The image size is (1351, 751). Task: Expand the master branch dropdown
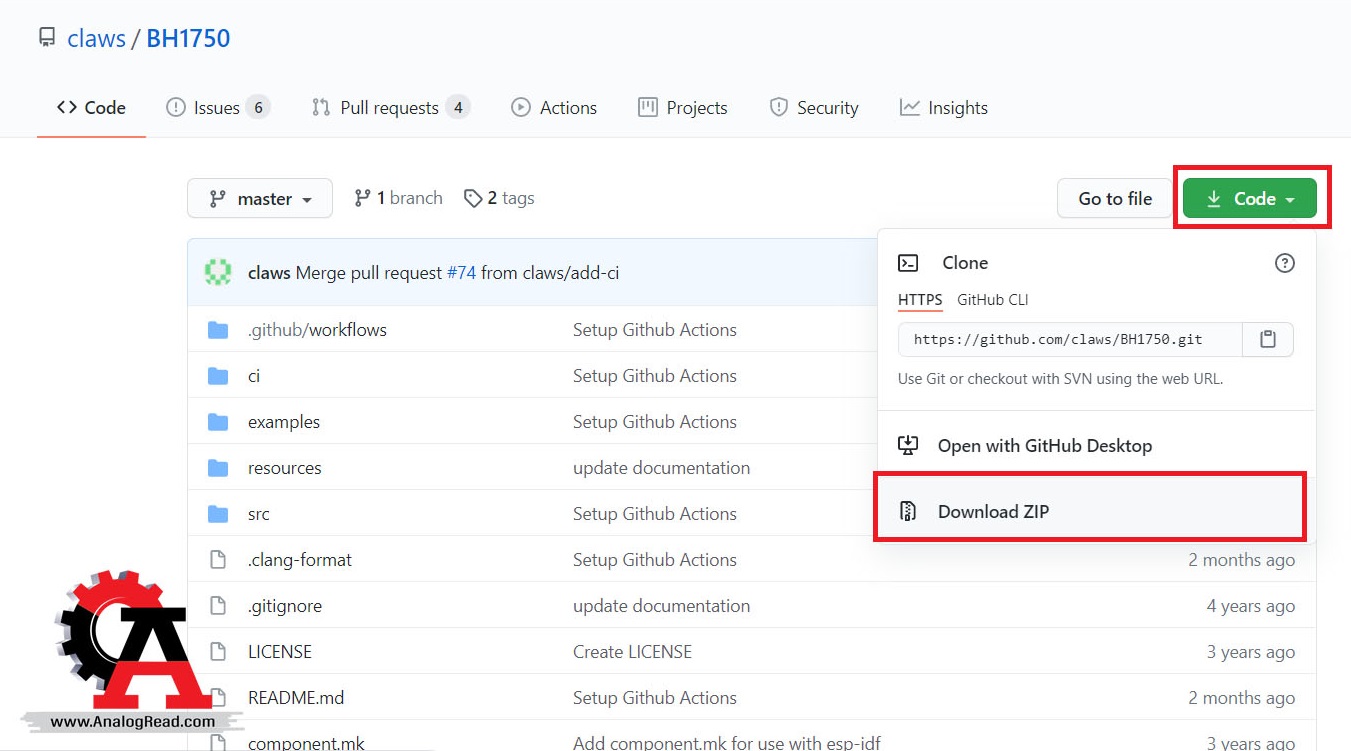tap(259, 199)
